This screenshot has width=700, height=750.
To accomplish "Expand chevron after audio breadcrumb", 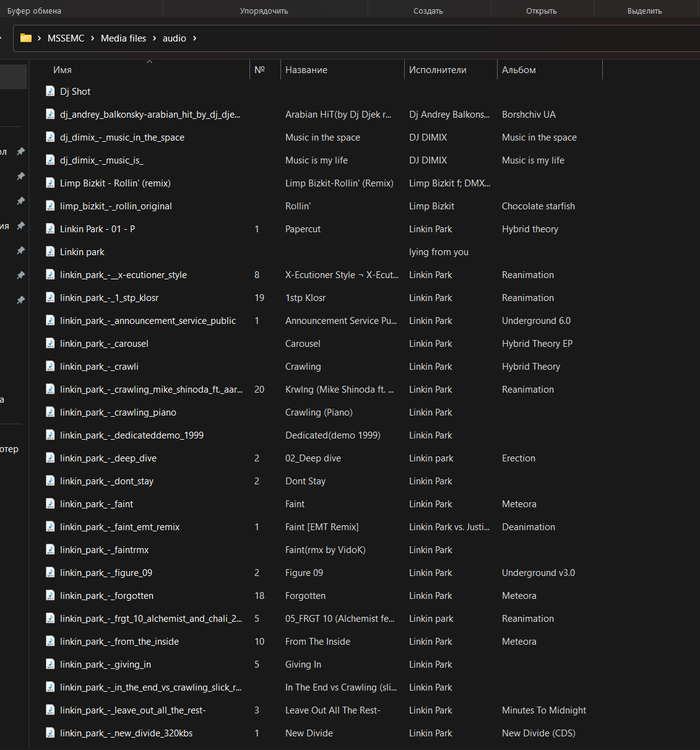I will [x=194, y=38].
